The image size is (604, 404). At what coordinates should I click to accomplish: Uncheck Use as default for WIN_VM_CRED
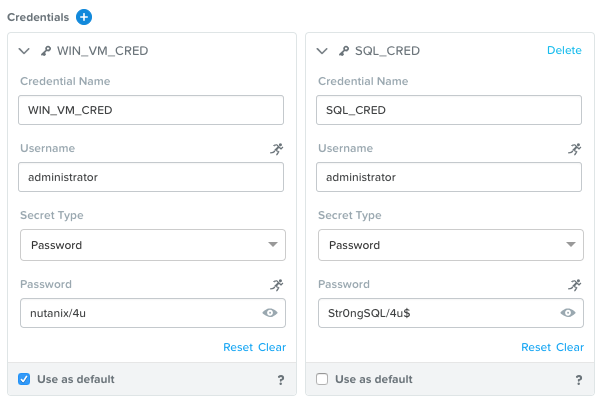(24, 379)
